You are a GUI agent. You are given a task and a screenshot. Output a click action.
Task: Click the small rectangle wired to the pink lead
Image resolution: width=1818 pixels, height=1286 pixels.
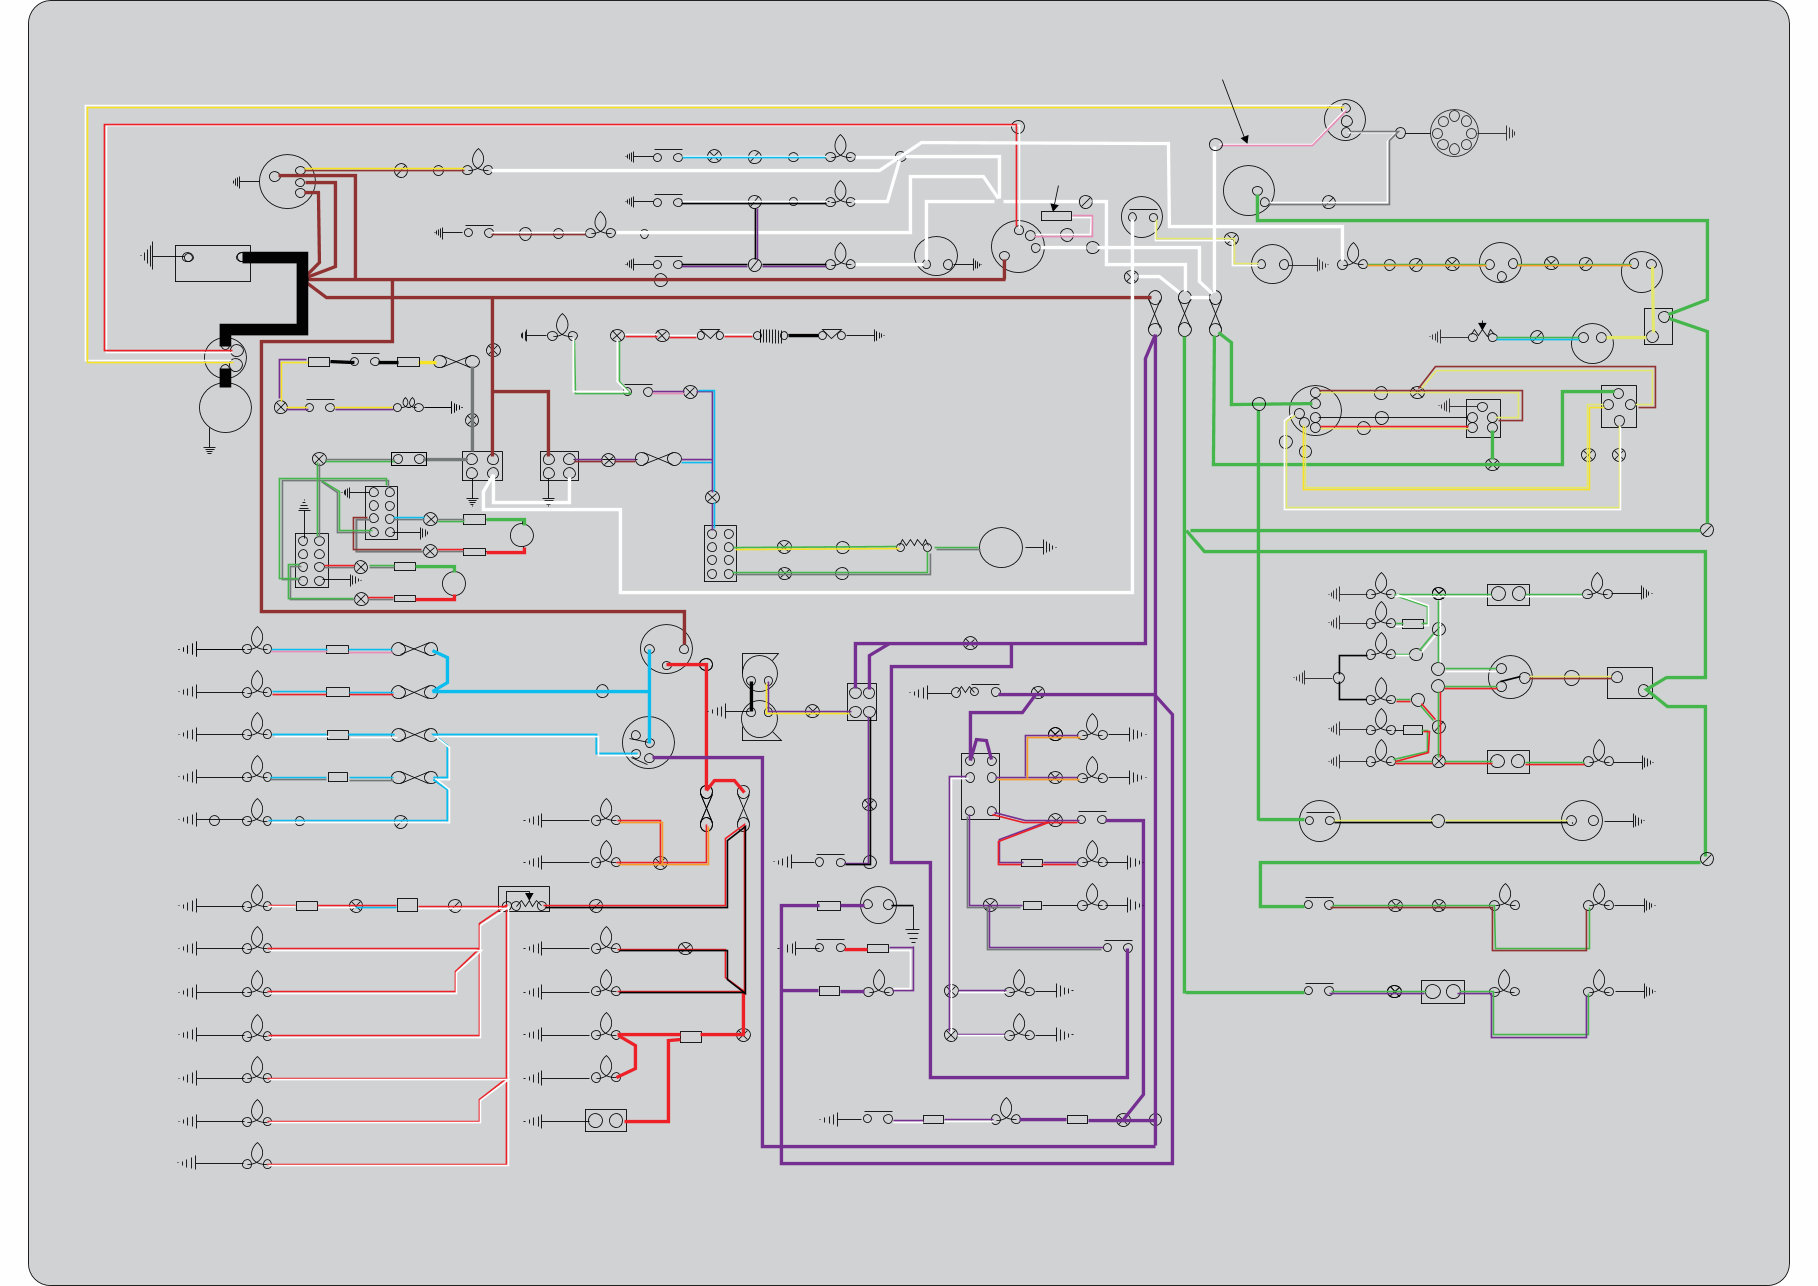click(x=1057, y=216)
